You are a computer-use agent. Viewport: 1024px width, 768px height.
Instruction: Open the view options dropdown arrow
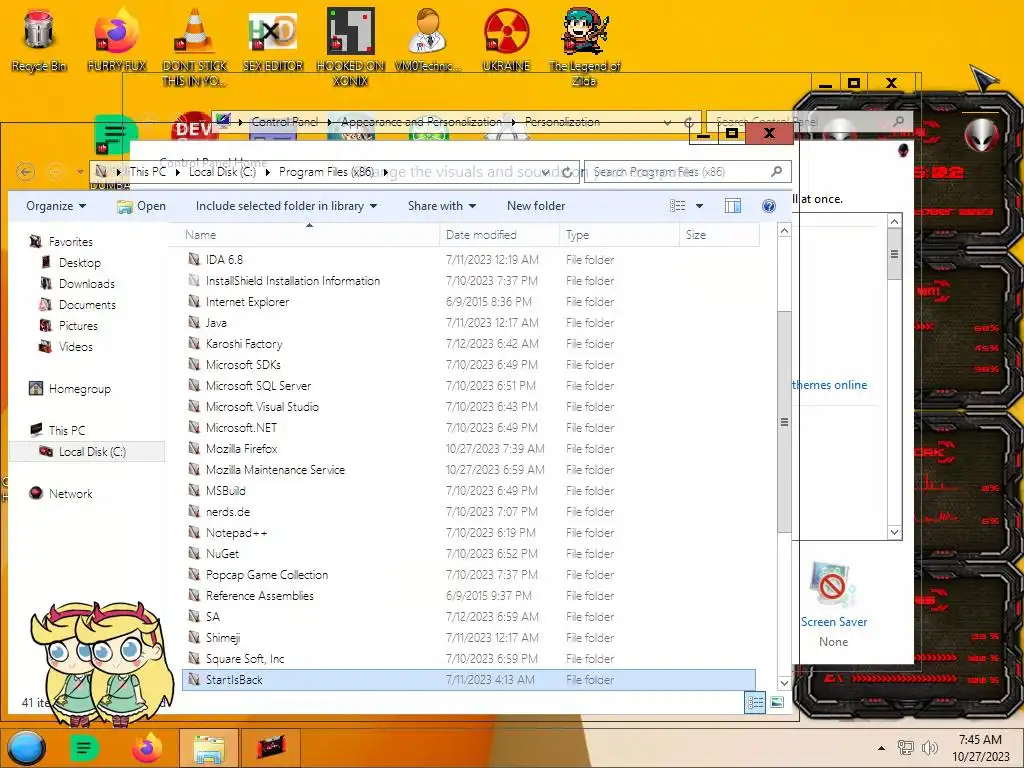[x=699, y=206]
